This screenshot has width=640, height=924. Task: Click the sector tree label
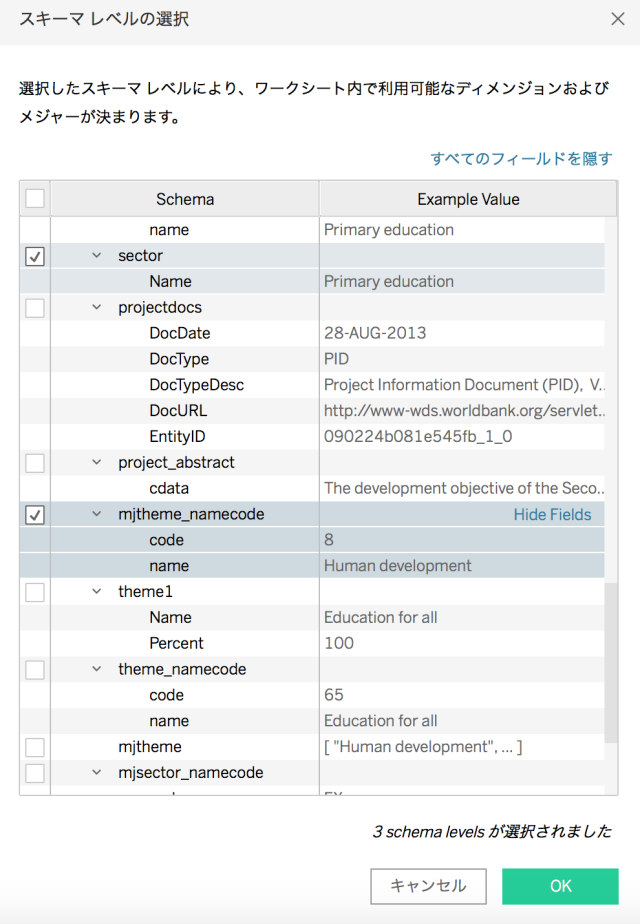tap(140, 256)
